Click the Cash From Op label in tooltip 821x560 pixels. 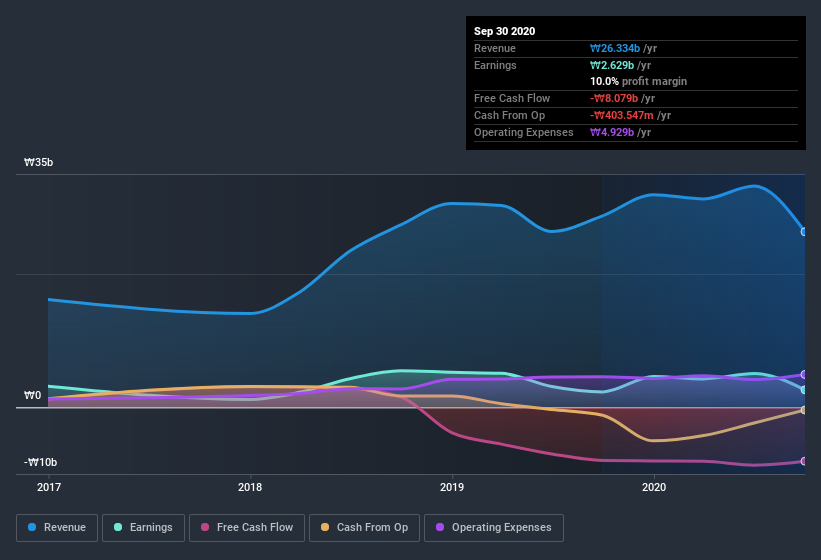pos(509,115)
